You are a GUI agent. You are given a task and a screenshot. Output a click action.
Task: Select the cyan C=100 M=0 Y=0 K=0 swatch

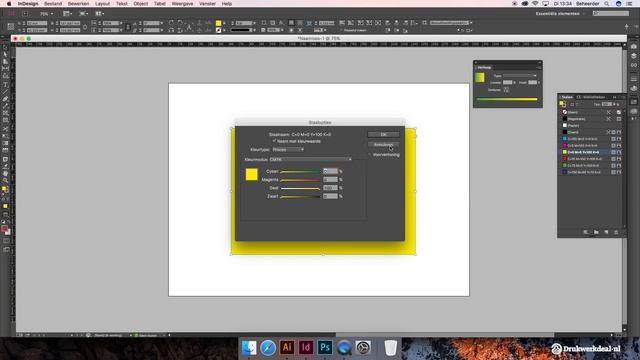(x=591, y=139)
